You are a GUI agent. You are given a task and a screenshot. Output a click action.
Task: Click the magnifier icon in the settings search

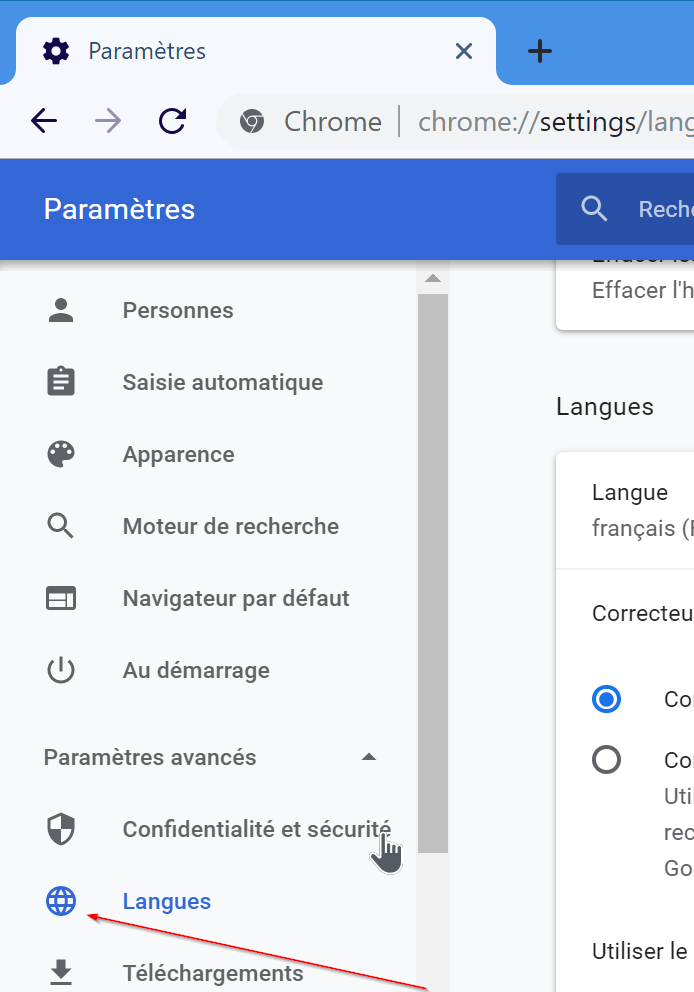[x=594, y=208]
